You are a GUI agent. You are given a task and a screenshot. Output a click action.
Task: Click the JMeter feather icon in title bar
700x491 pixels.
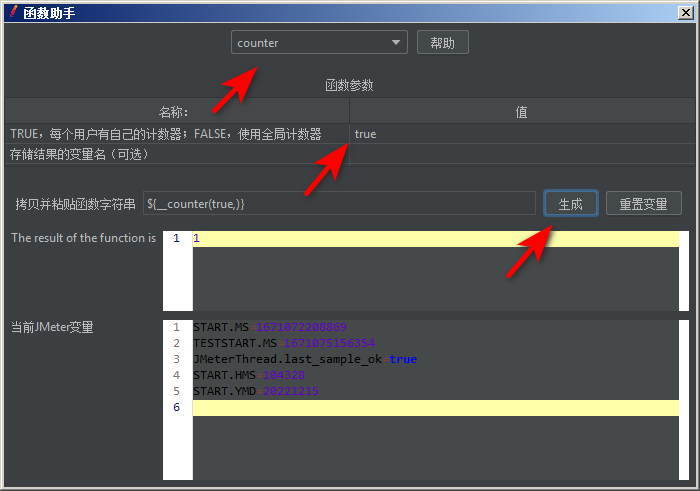pos(12,12)
